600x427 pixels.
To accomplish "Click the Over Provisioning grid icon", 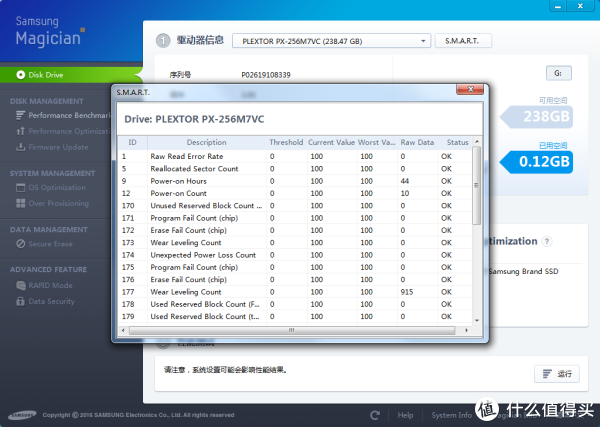I will click(21, 203).
